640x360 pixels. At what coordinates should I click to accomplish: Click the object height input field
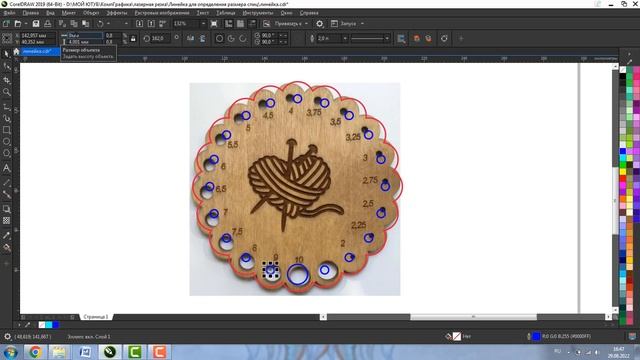(x=84, y=42)
